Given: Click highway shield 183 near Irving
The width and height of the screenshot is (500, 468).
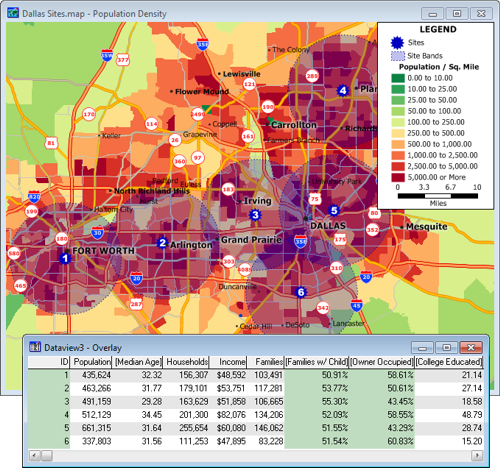Looking at the screenshot, I should [228, 189].
